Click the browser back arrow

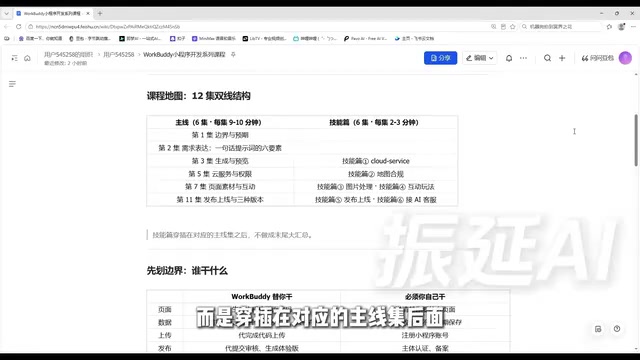(7, 27)
